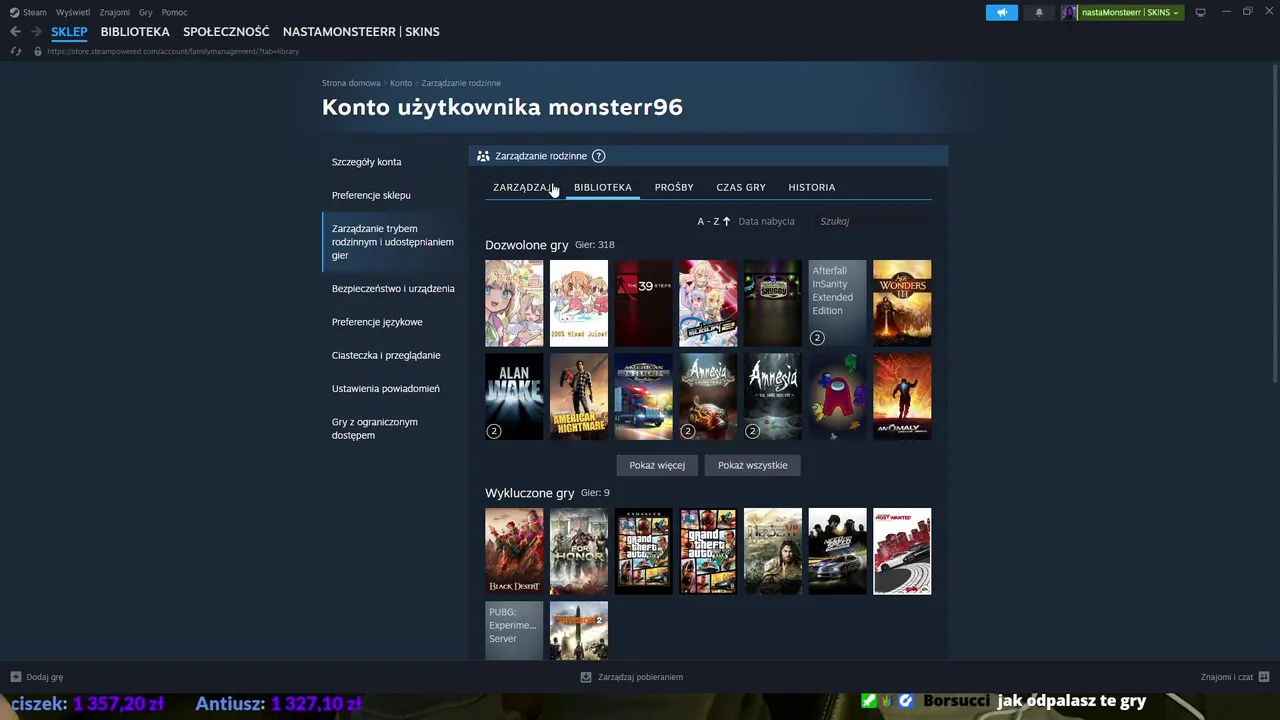
Task: Open friends and chat icon
Action: pos(1264,677)
